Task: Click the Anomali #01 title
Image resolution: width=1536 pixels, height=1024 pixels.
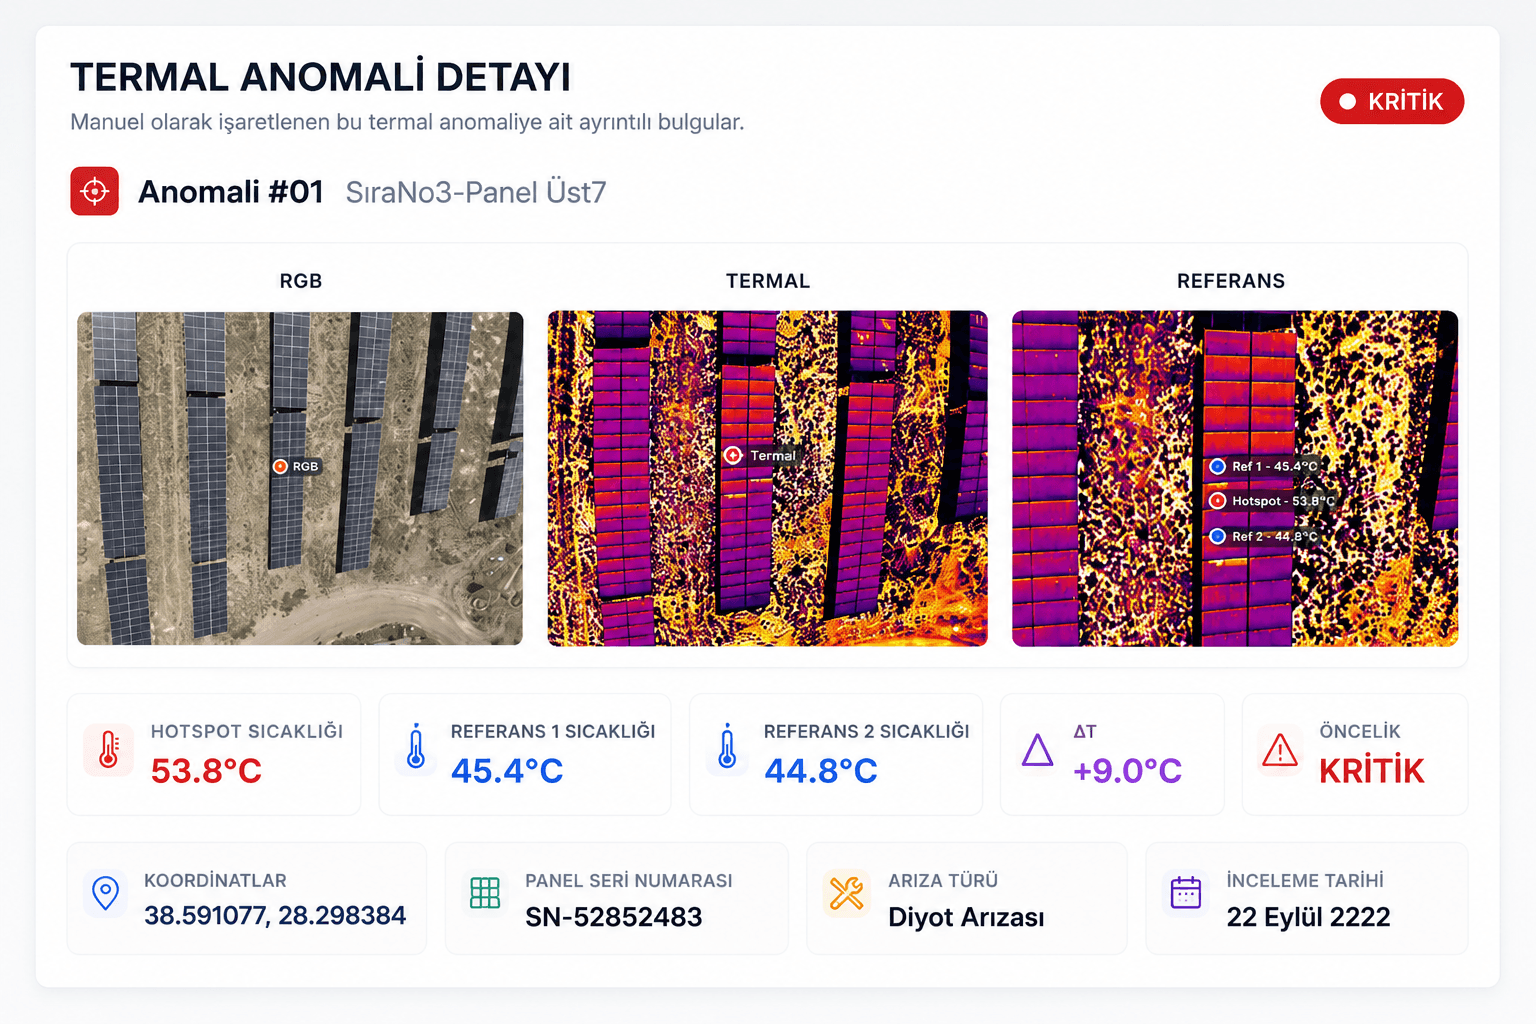Action: [231, 191]
